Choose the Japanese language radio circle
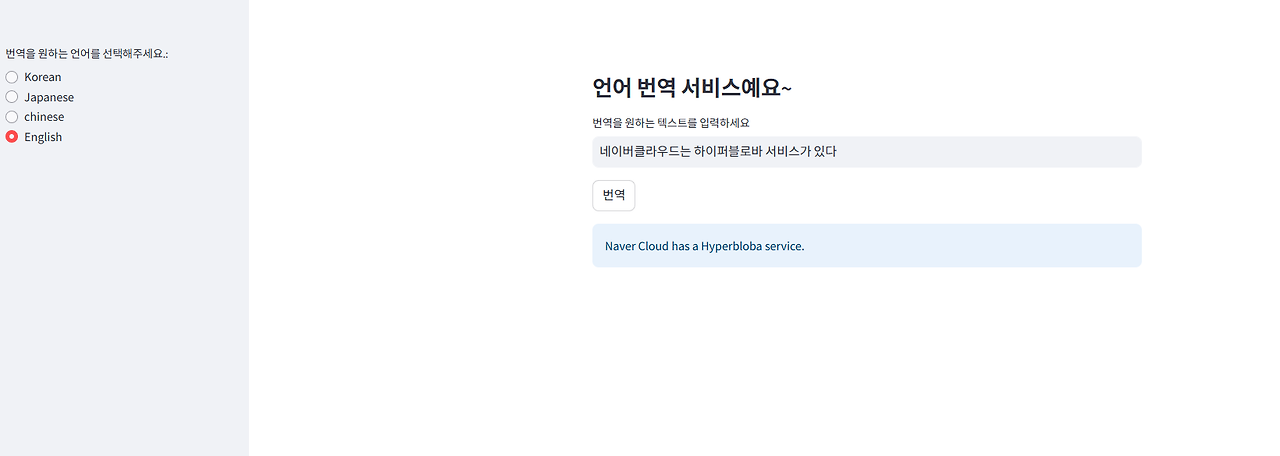1280x456 pixels. tap(12, 97)
